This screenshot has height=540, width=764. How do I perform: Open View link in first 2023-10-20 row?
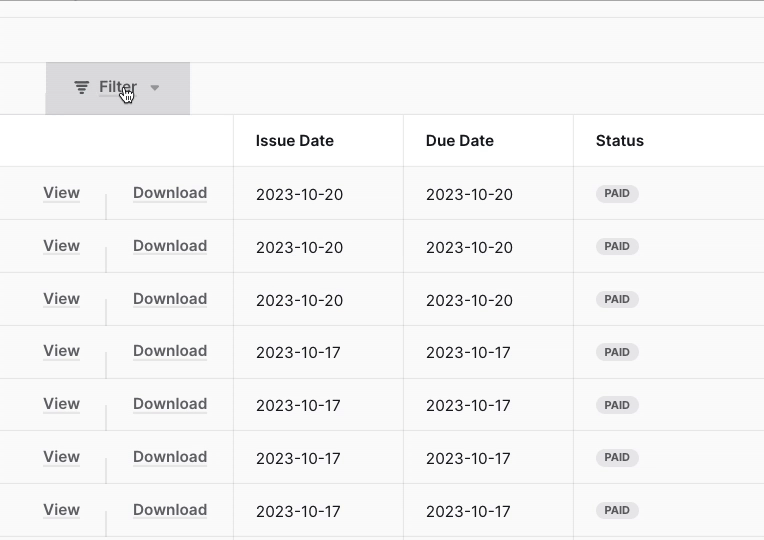tap(61, 193)
